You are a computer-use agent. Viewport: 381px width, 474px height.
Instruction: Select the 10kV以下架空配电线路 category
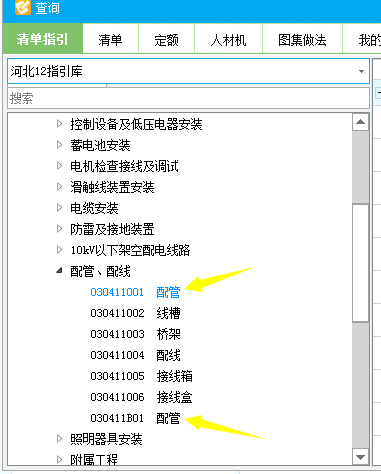[130, 250]
